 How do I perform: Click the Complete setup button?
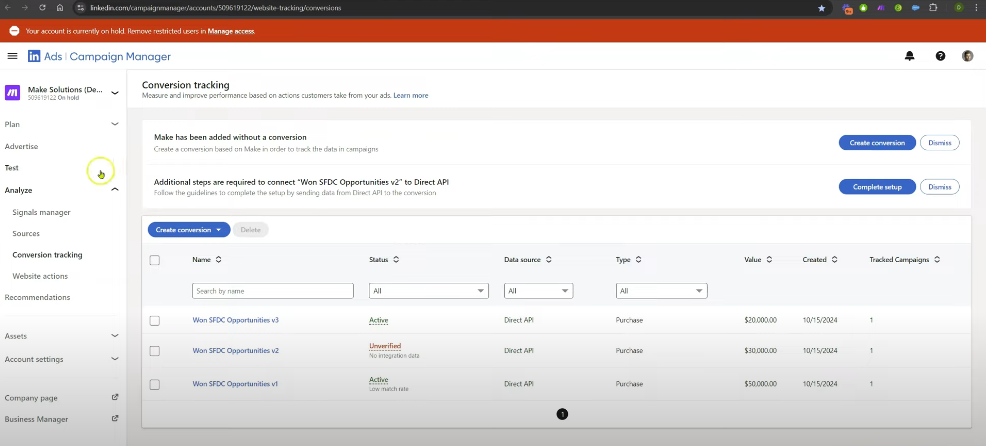click(877, 187)
